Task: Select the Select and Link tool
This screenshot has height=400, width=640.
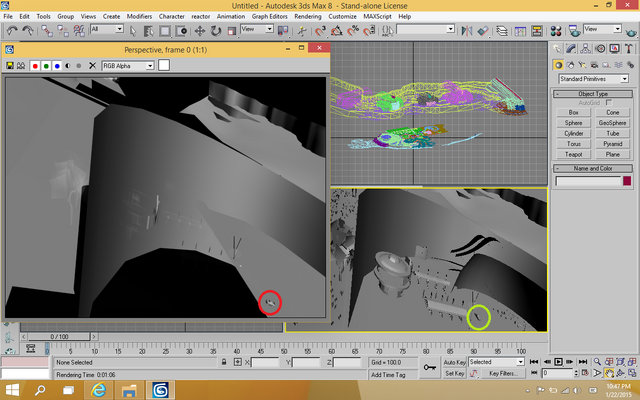Action: (47, 31)
